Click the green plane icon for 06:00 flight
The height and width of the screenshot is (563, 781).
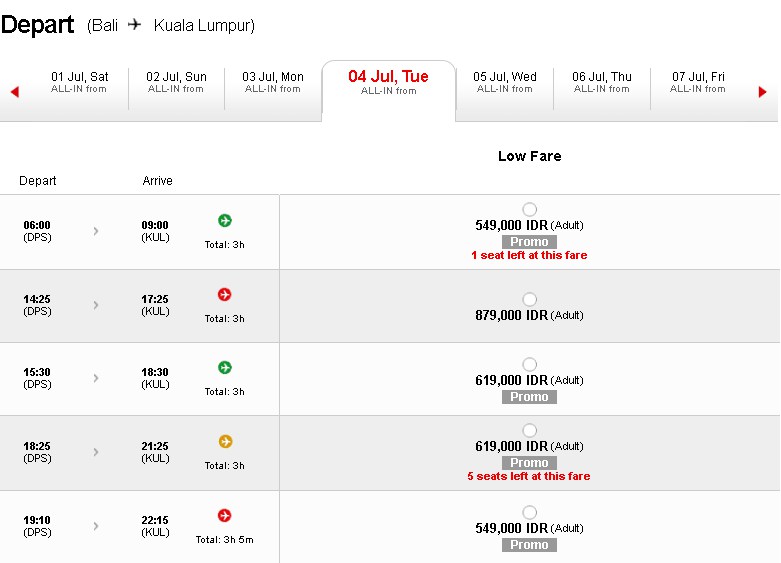225,220
